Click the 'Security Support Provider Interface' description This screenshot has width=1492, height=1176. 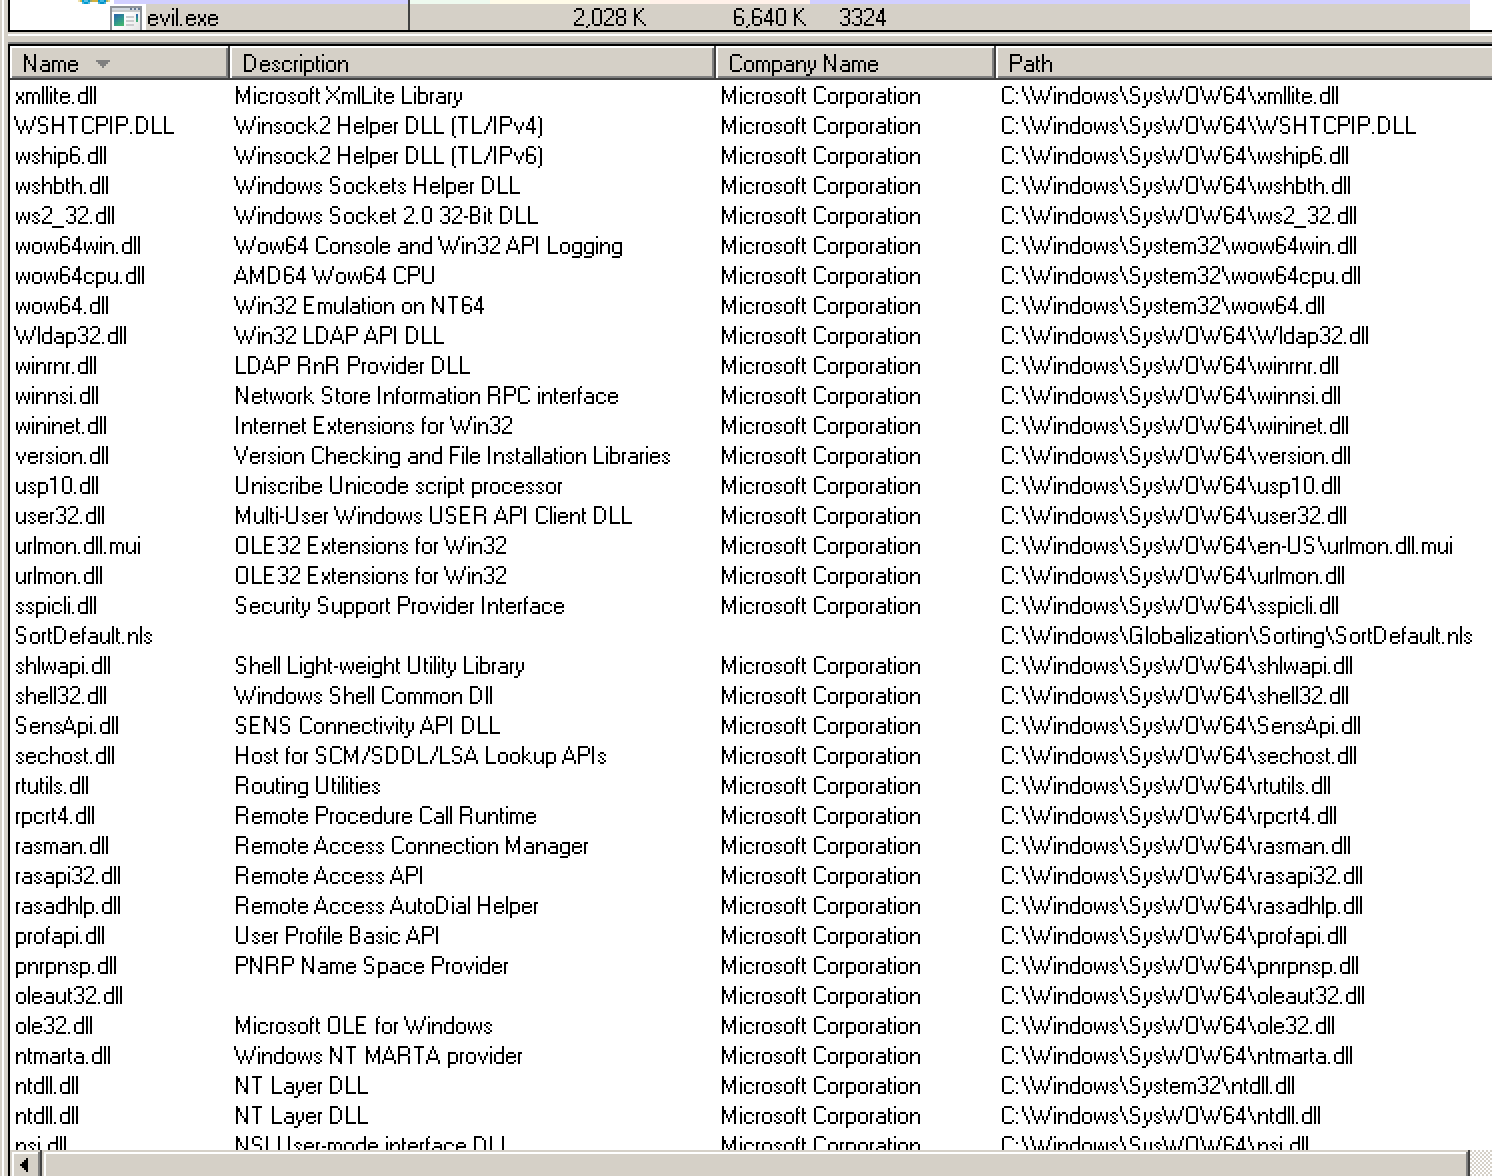[x=399, y=606]
